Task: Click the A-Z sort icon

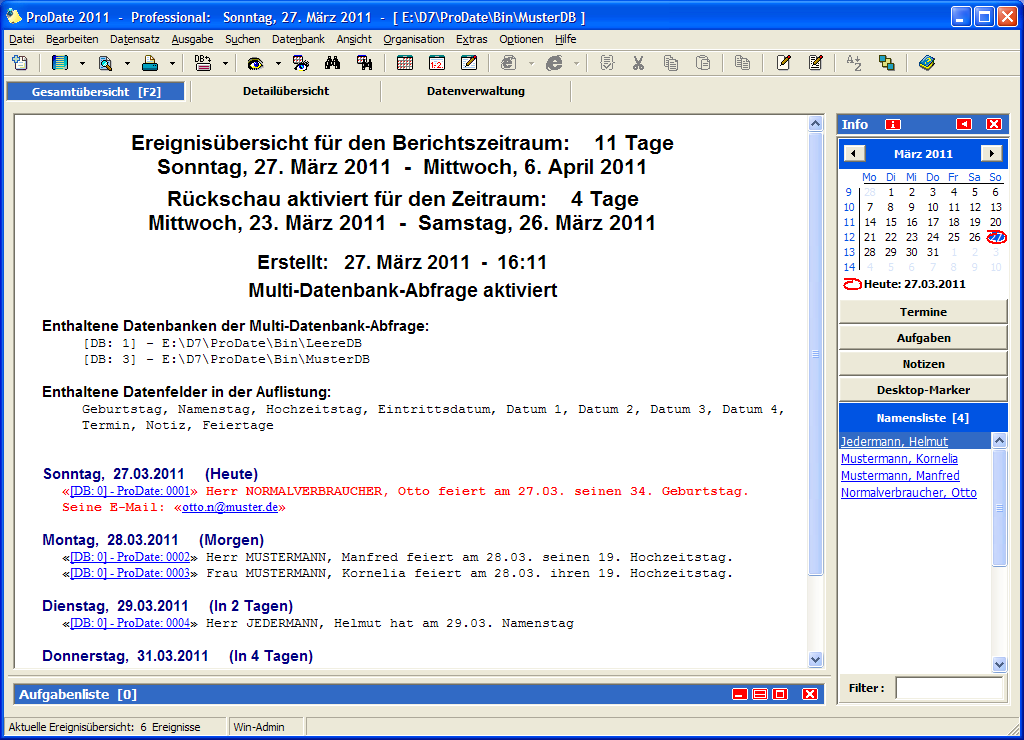Action: 854,63
